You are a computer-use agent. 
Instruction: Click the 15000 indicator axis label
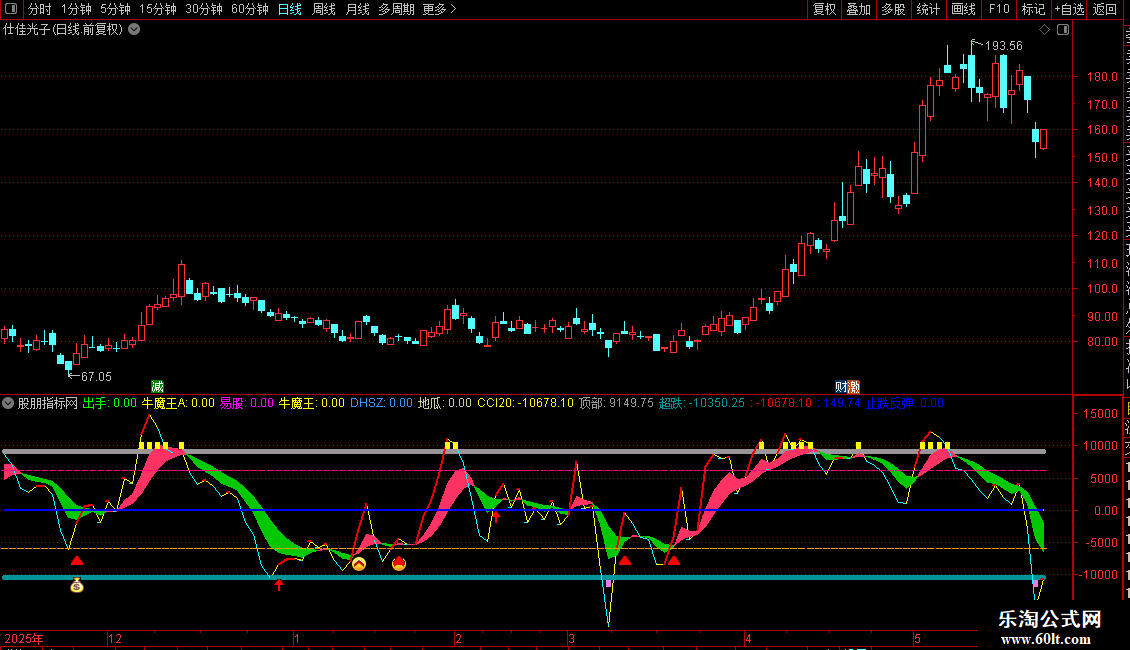click(1100, 414)
